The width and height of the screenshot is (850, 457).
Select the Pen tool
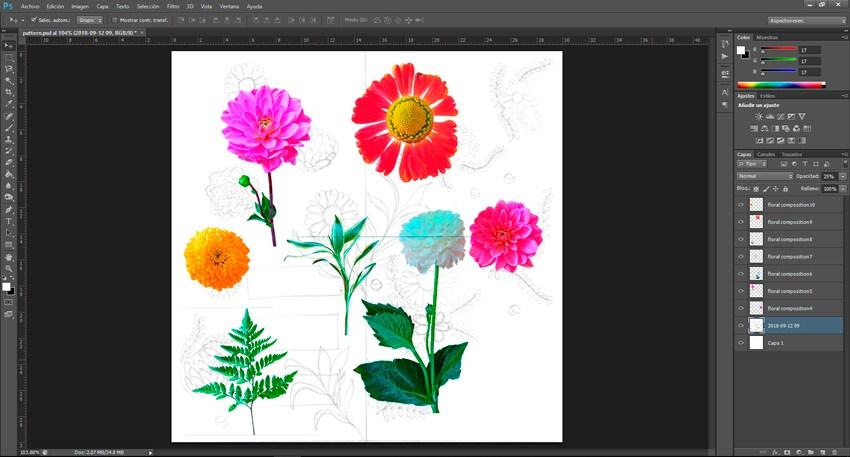(x=9, y=209)
